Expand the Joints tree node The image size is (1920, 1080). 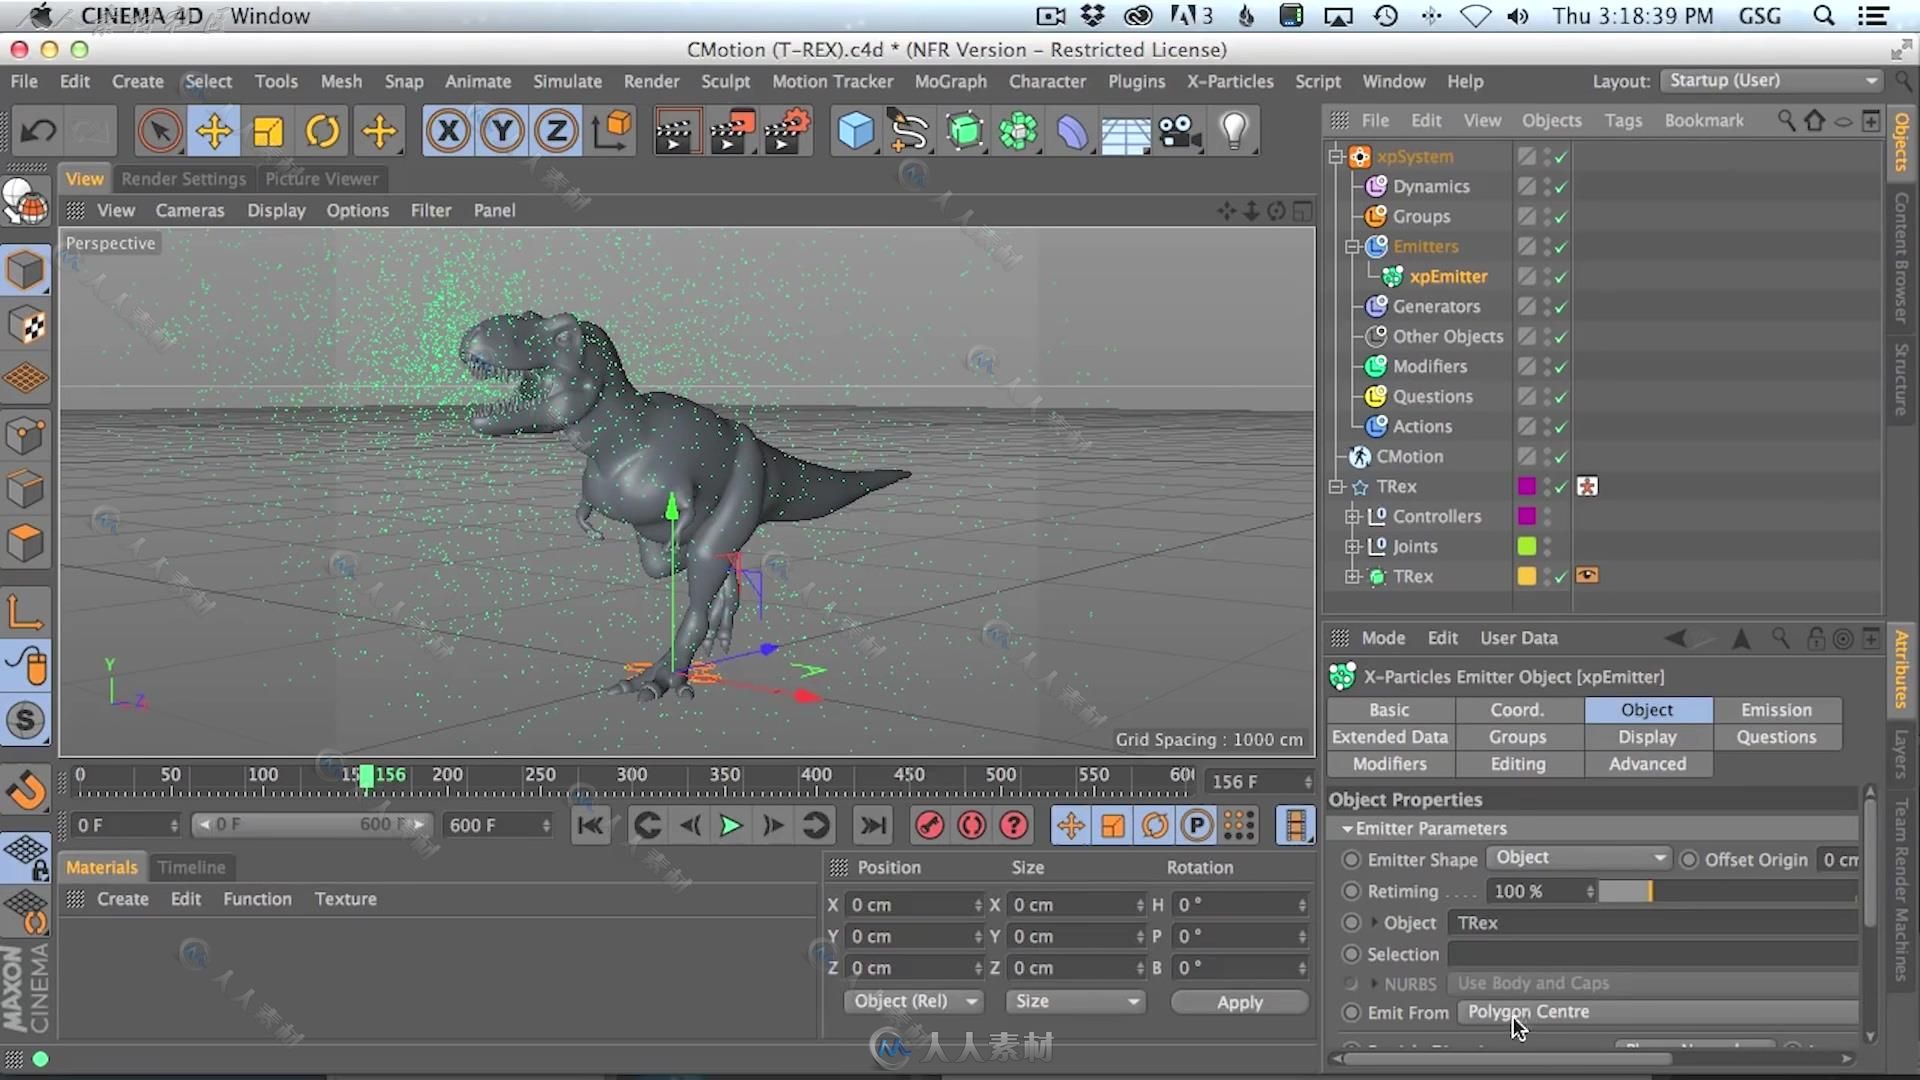click(x=1352, y=546)
